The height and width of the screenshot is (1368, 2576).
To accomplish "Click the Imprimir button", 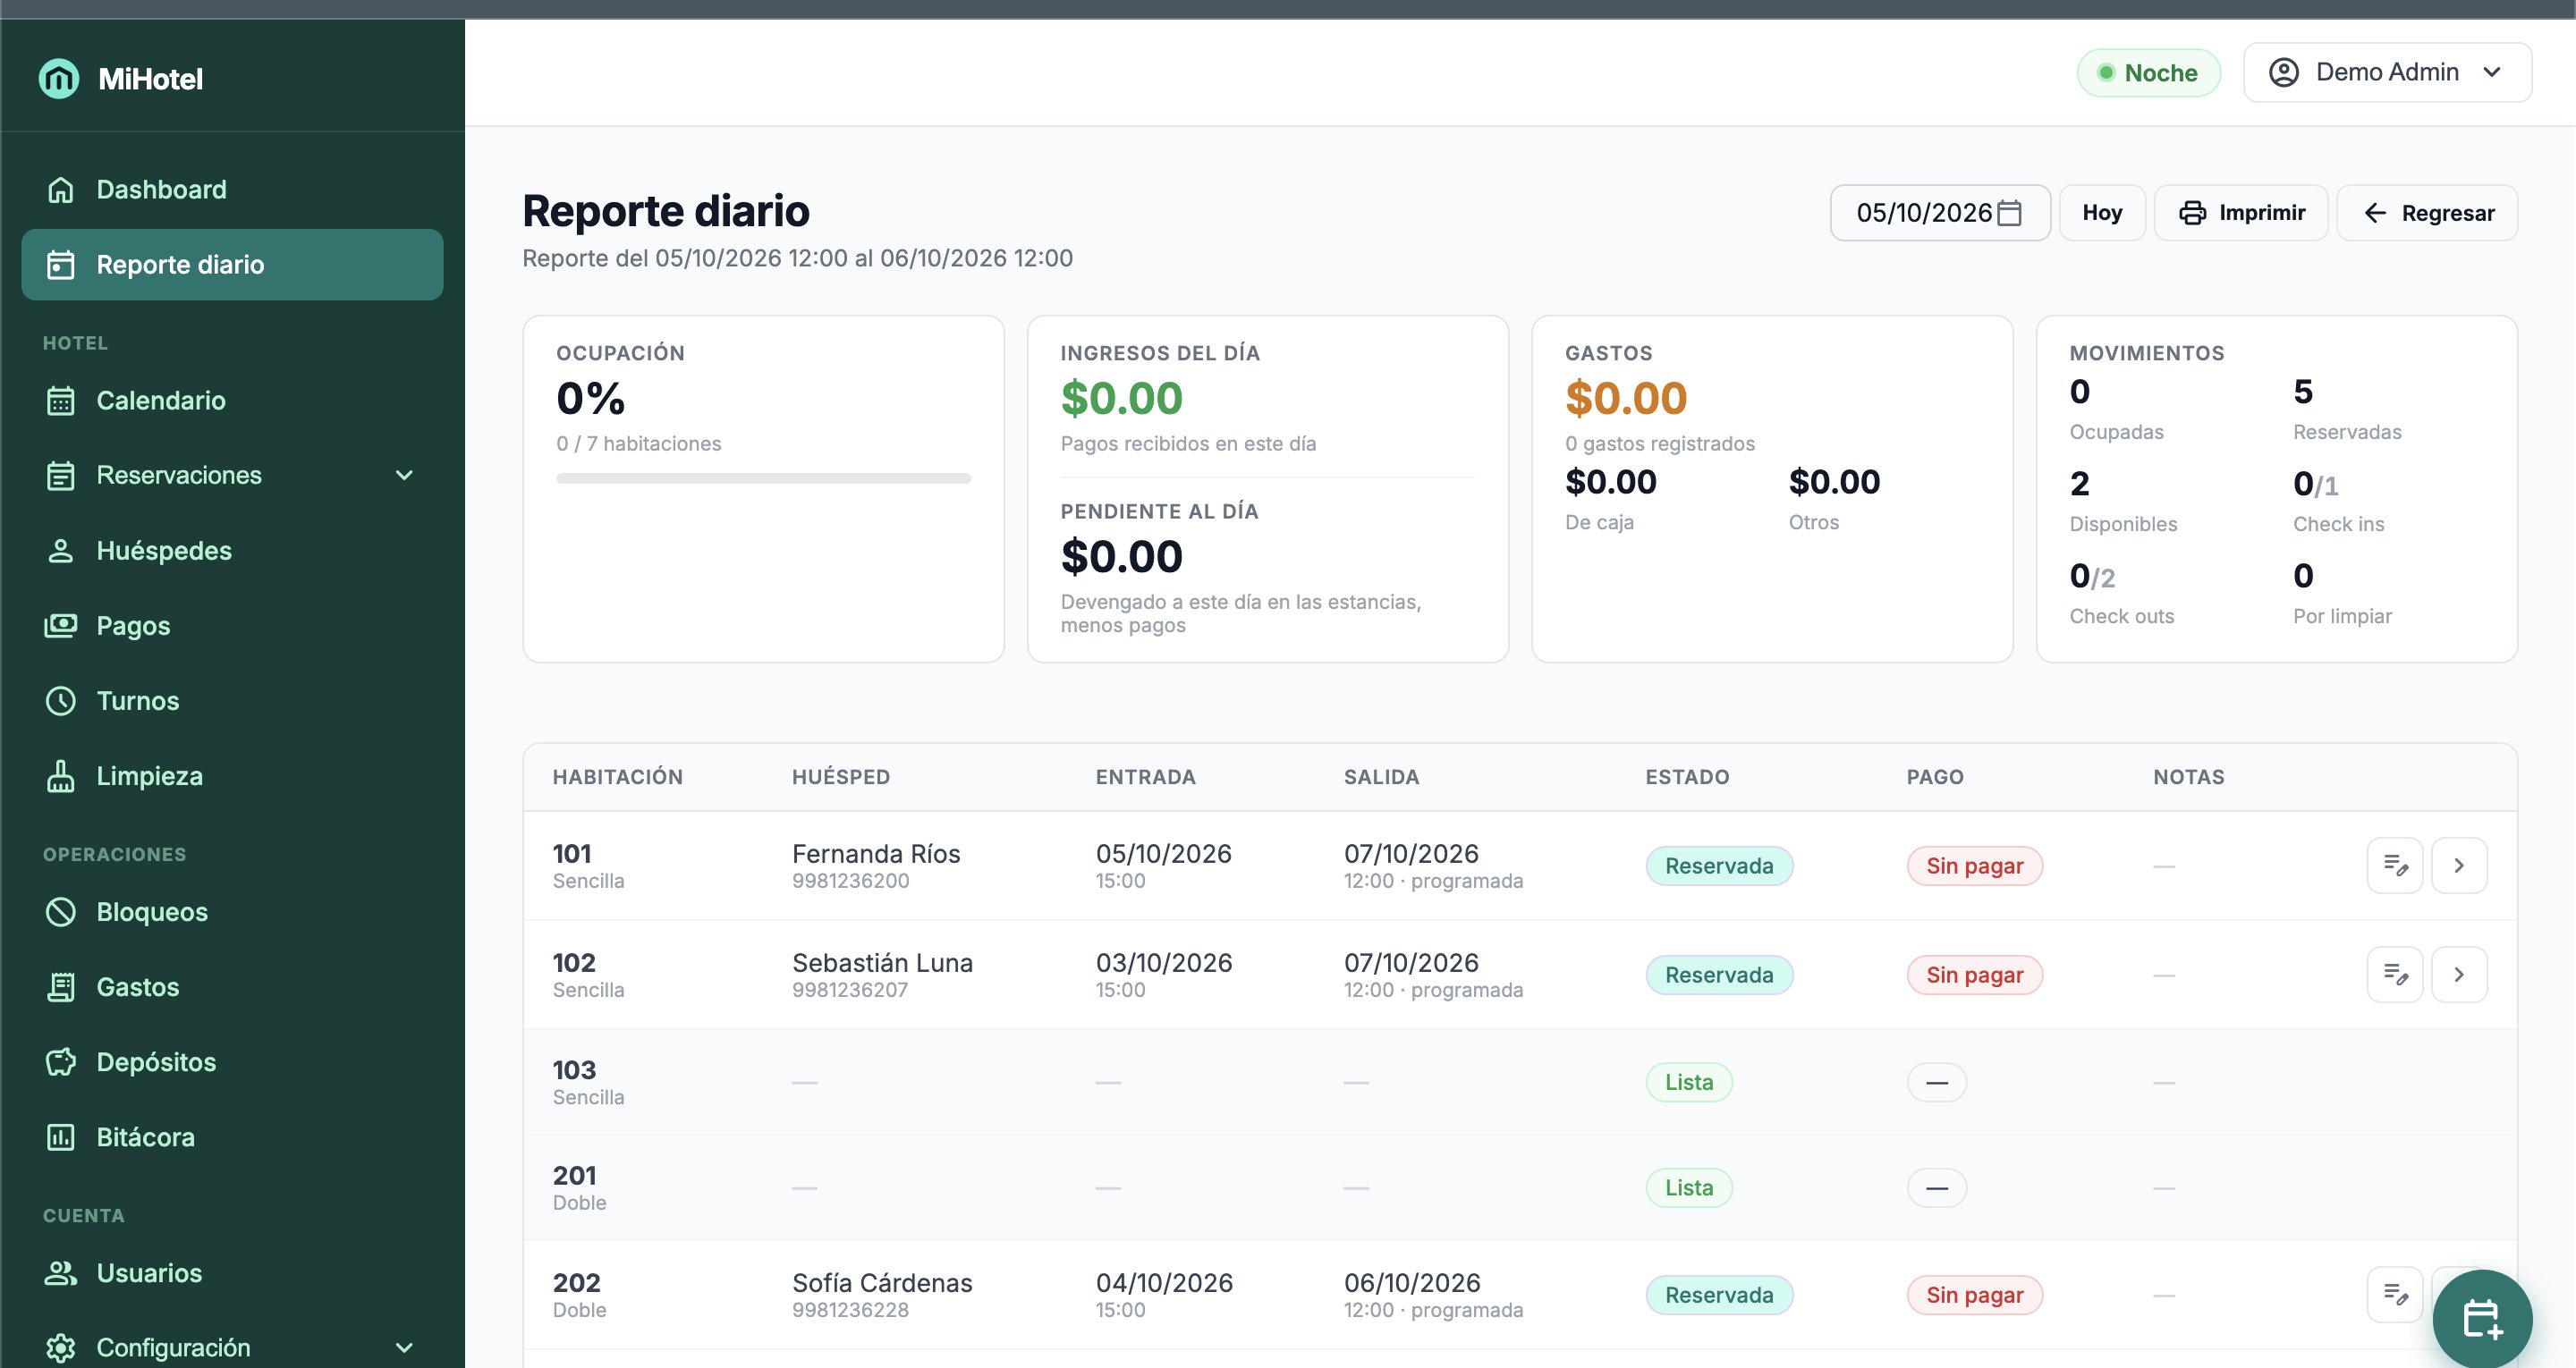I will pos(2240,212).
